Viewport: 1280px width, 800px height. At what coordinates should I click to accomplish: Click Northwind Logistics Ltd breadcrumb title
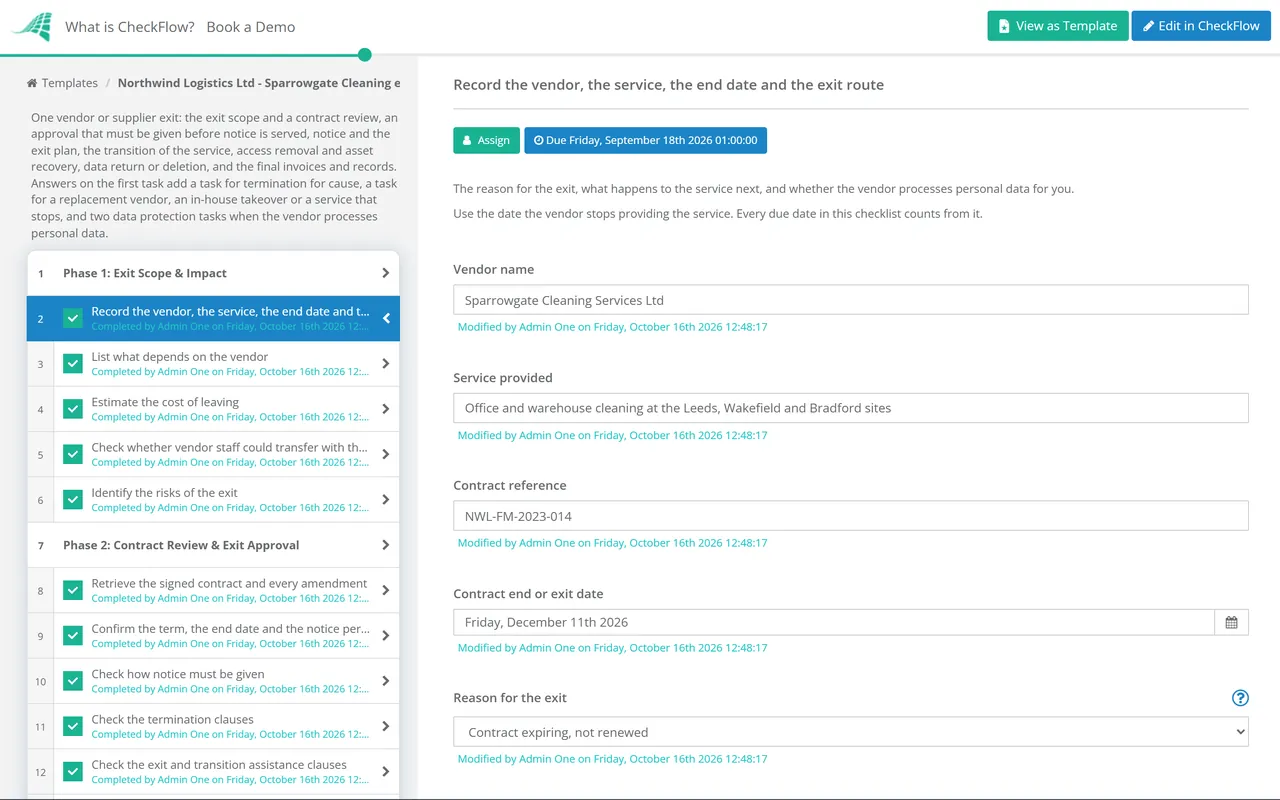pos(259,83)
